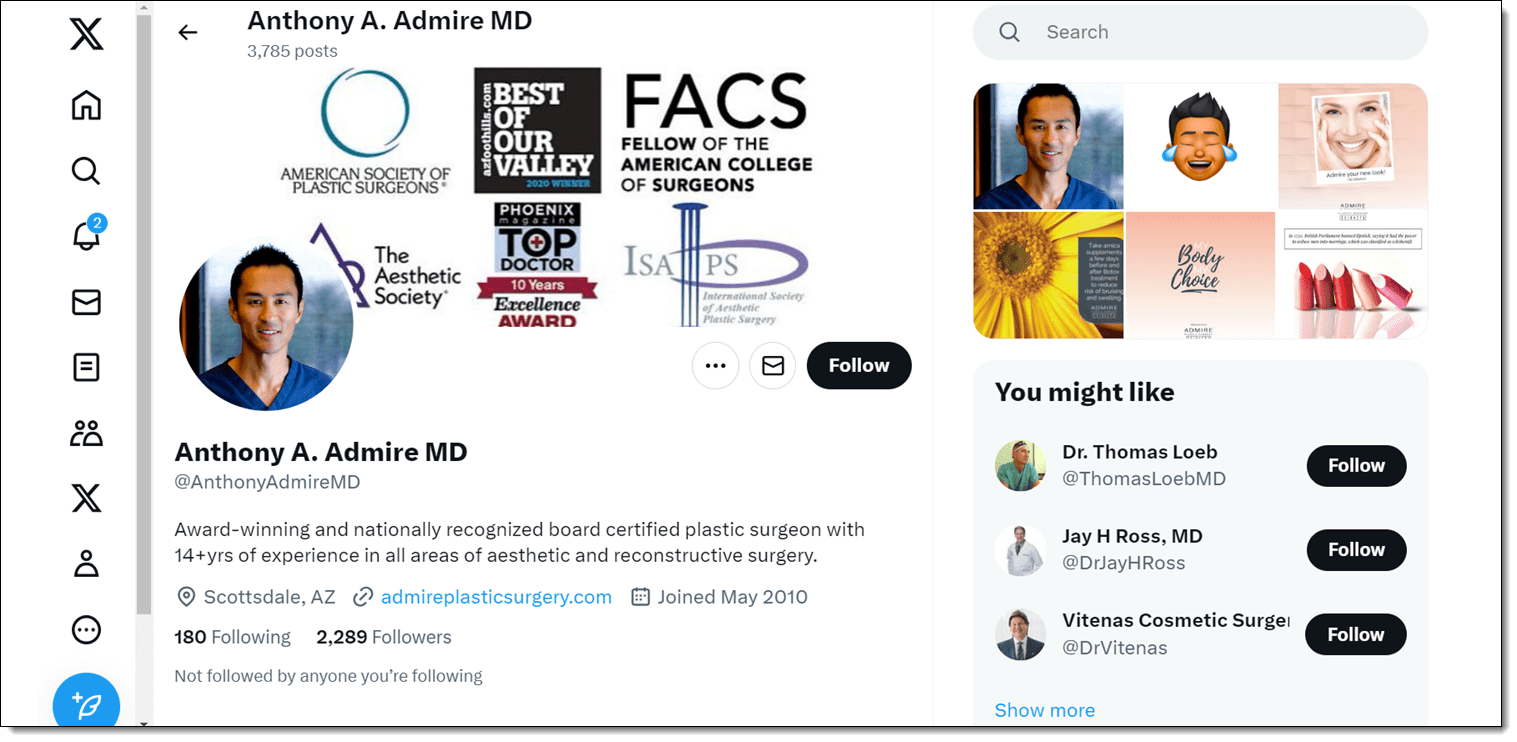Open your Lists

[x=86, y=367]
